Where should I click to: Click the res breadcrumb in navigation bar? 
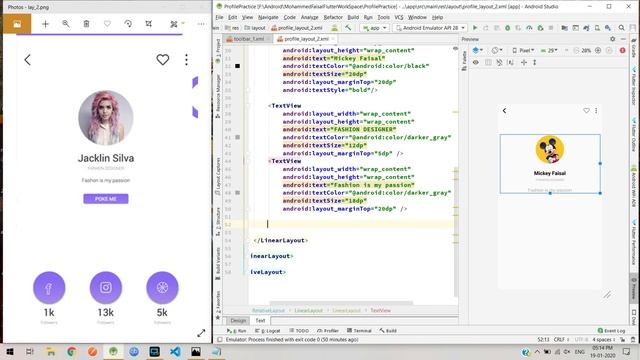point(232,28)
